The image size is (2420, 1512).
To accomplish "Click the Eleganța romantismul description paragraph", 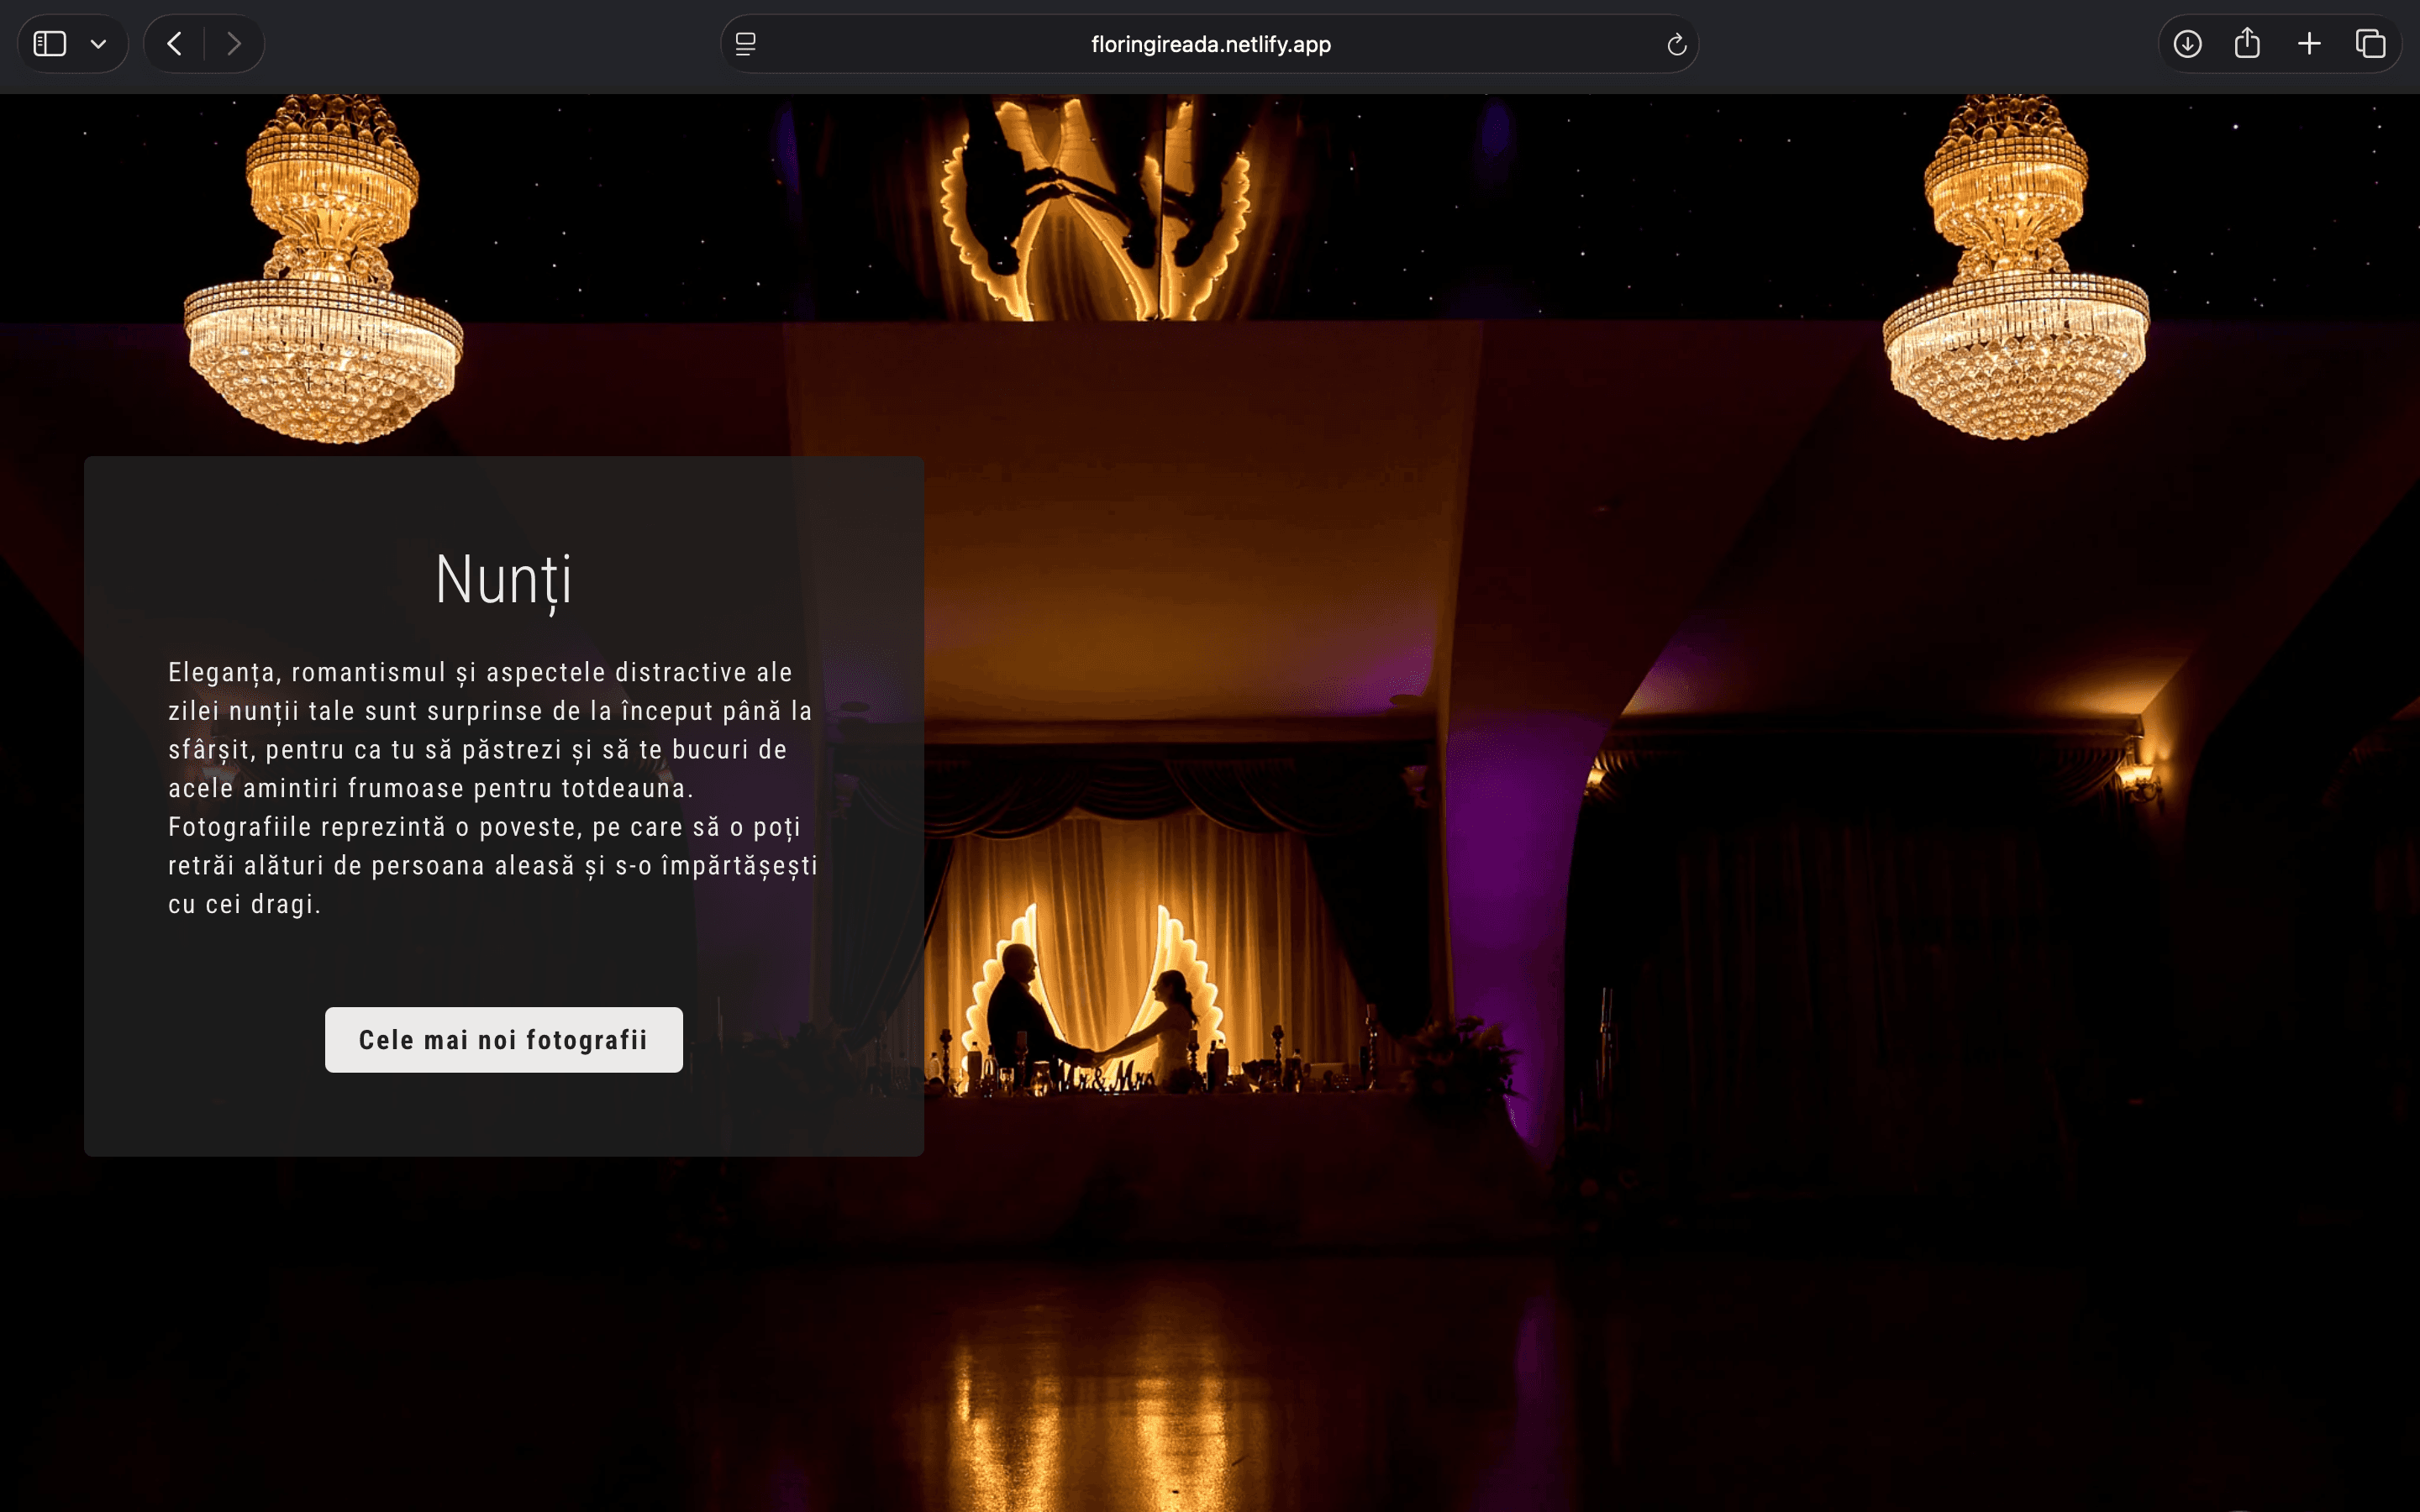I will [x=492, y=787].
